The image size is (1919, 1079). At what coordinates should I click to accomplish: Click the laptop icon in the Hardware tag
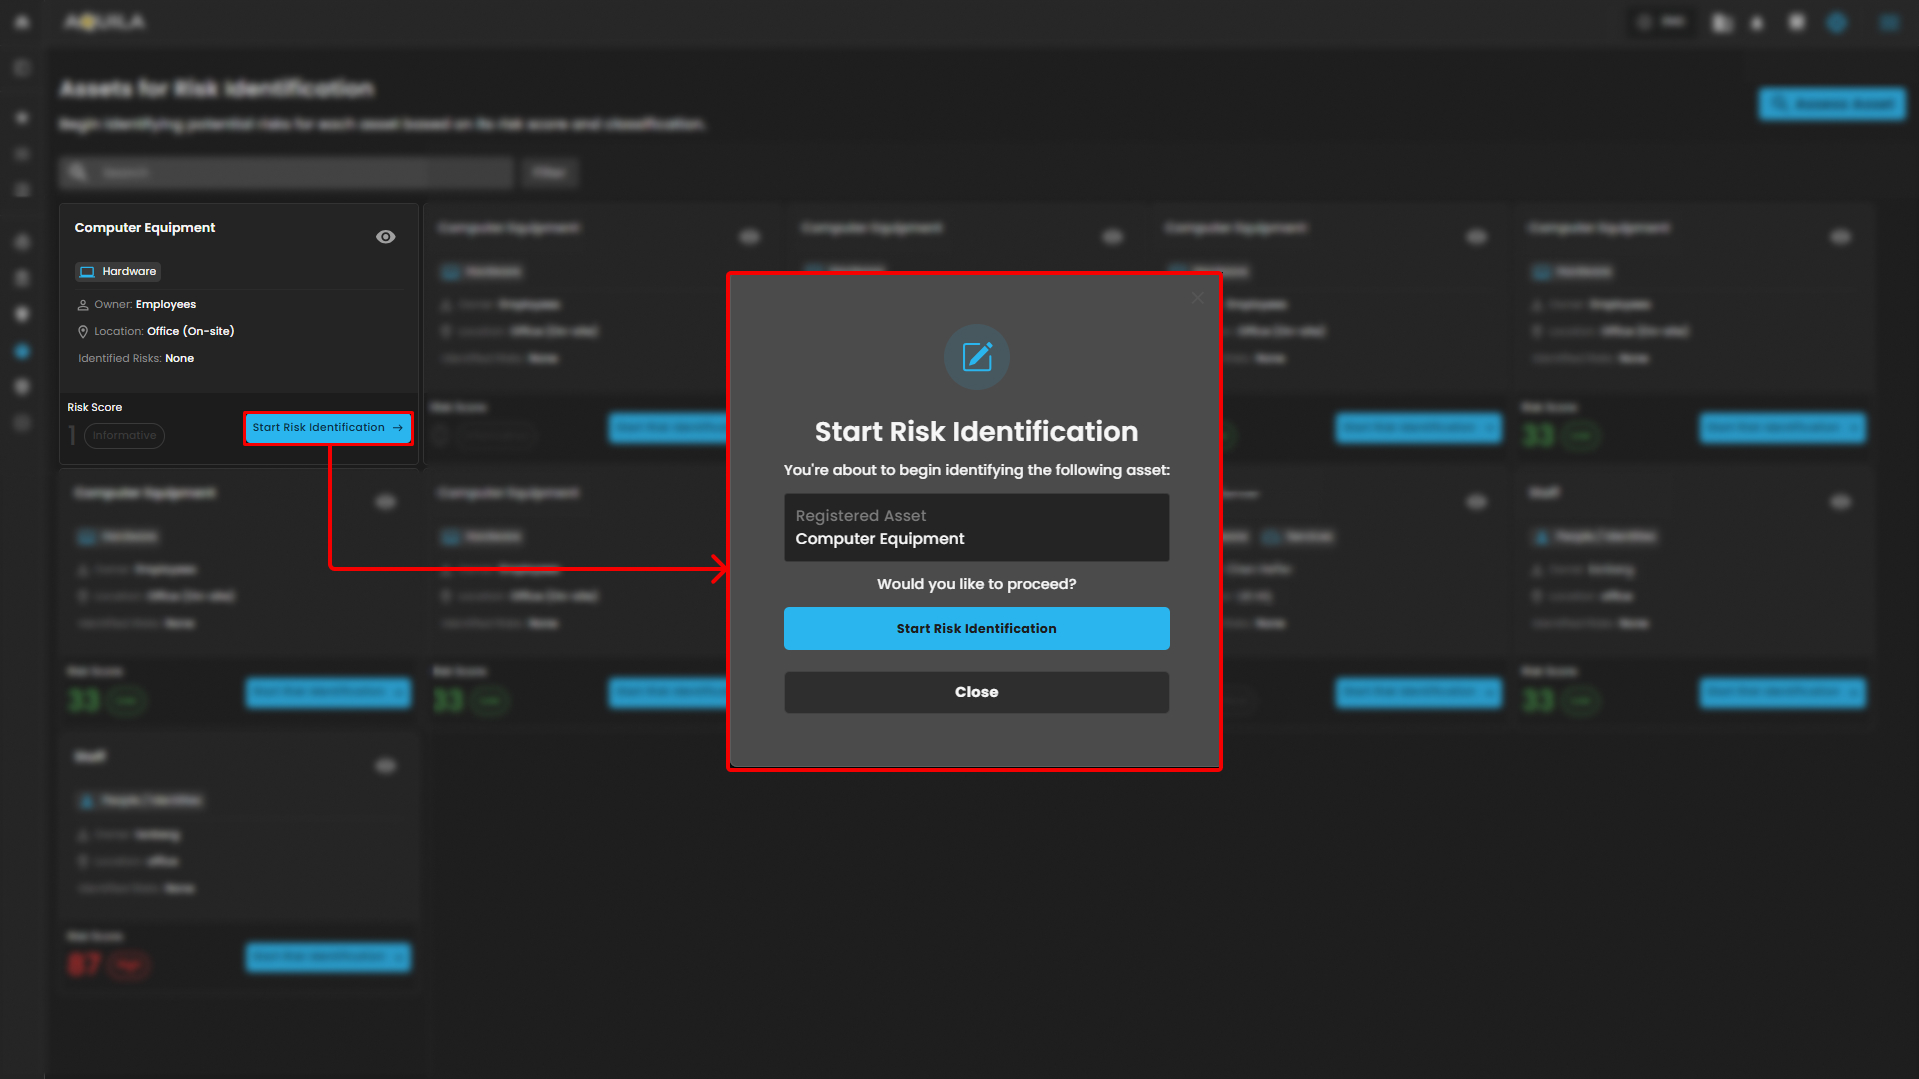click(x=87, y=272)
